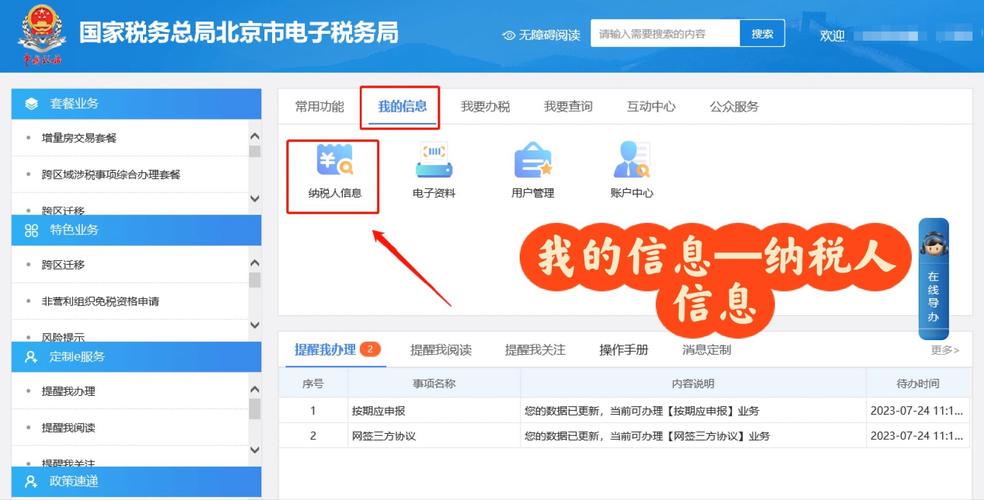Switch to the 我的信息 tab
The image size is (984, 500).
pyautogui.click(x=402, y=107)
